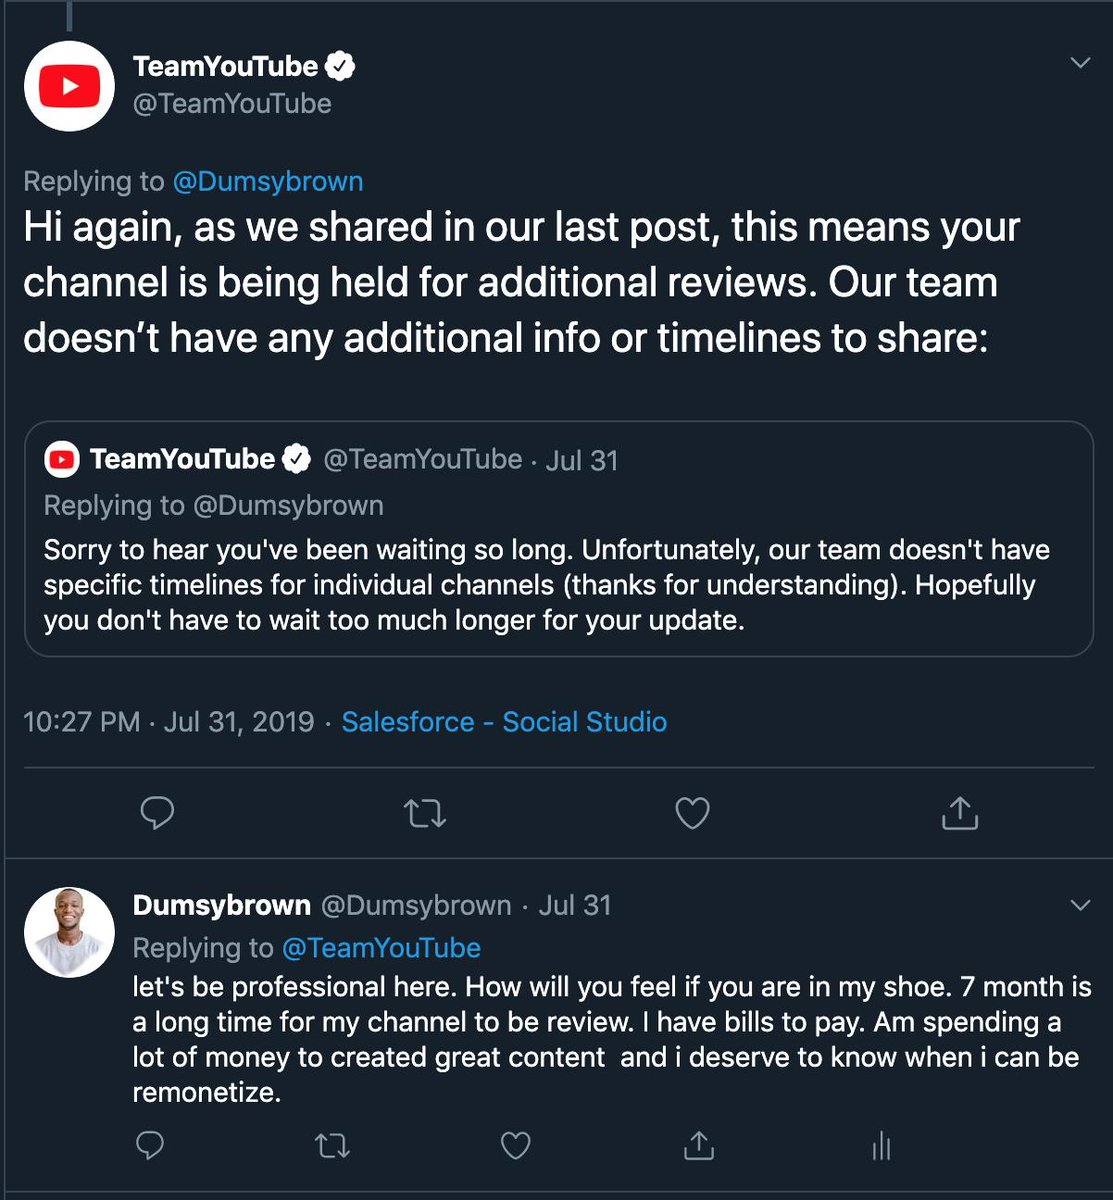
Task: Retweet Dumsybrown's tweet
Action: coord(332,1145)
